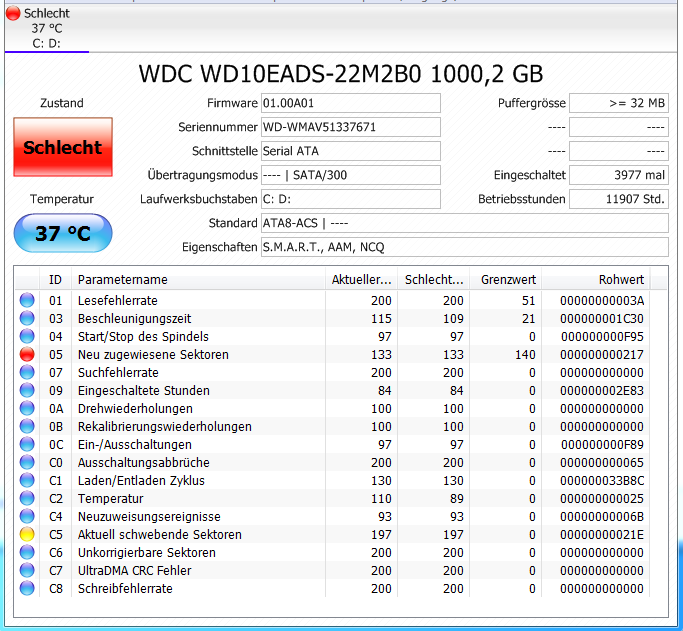
Task: Select the Schreibfehlerrate parameter name
Action: pyautogui.click(x=125, y=588)
